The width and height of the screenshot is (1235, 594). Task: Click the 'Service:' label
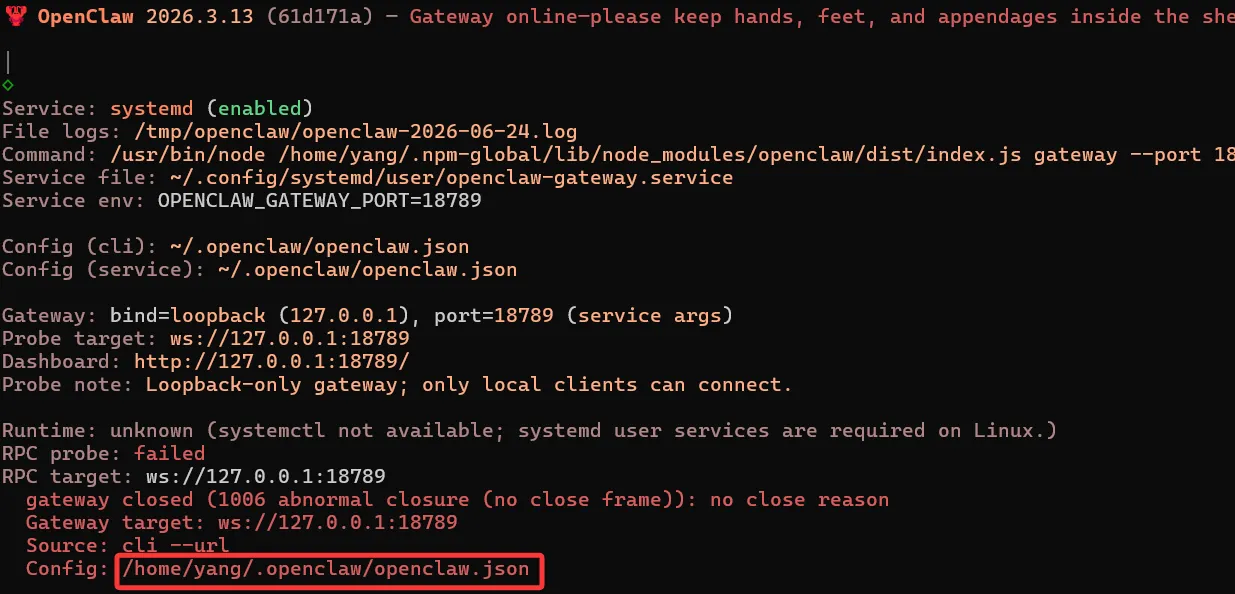click(50, 108)
